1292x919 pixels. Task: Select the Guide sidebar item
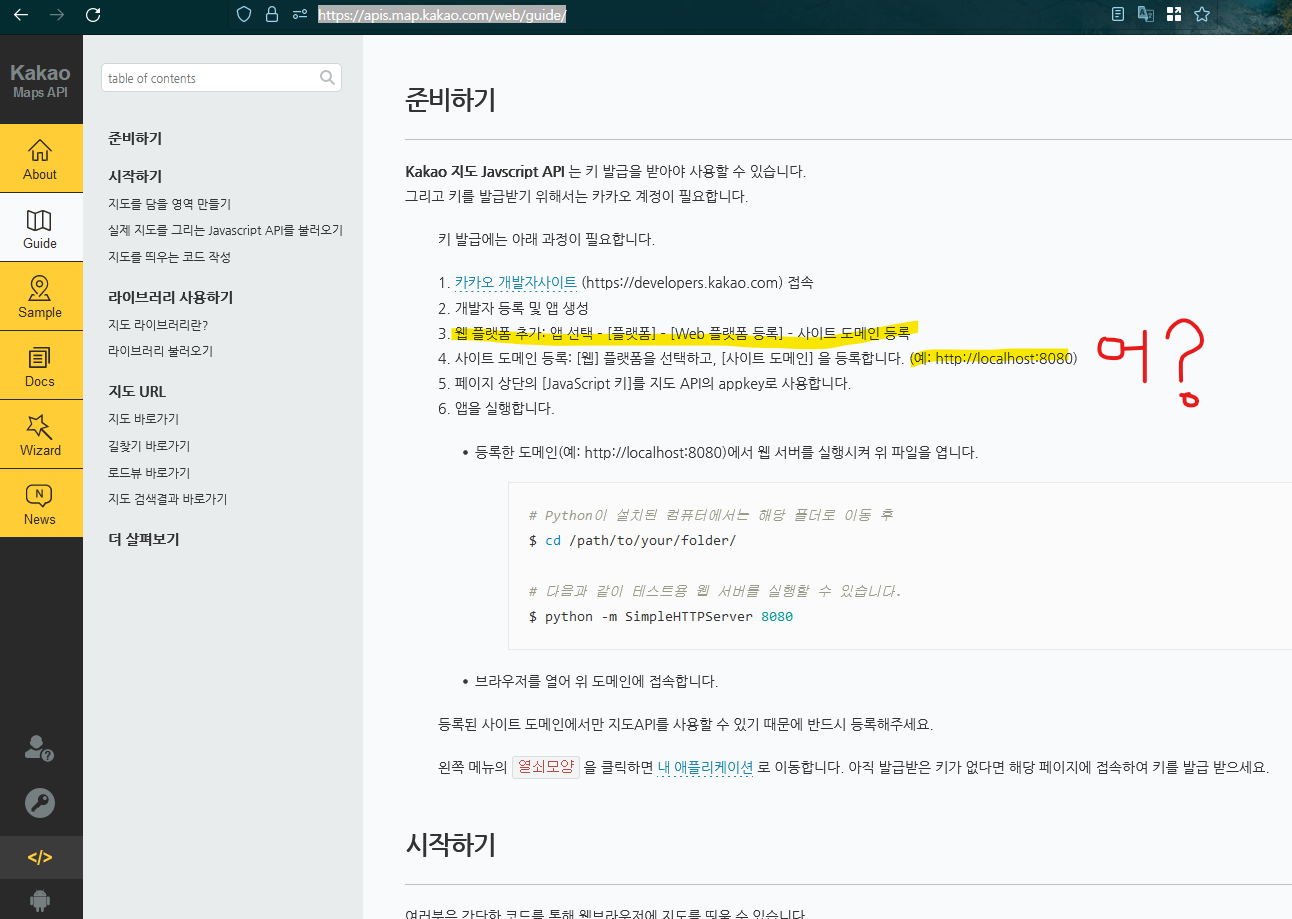point(41,227)
